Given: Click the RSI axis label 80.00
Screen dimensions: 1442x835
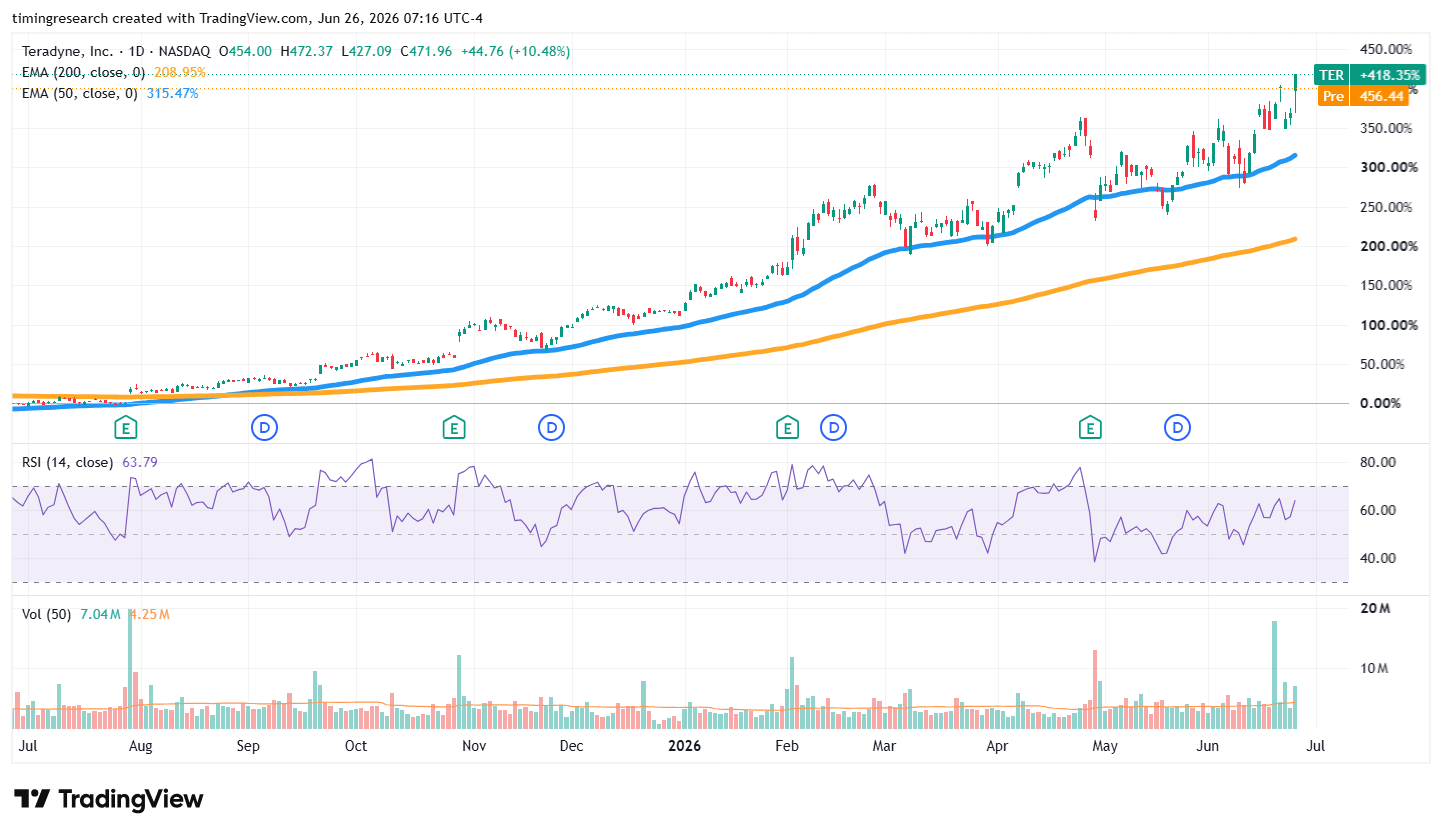Looking at the screenshot, I should (1379, 462).
